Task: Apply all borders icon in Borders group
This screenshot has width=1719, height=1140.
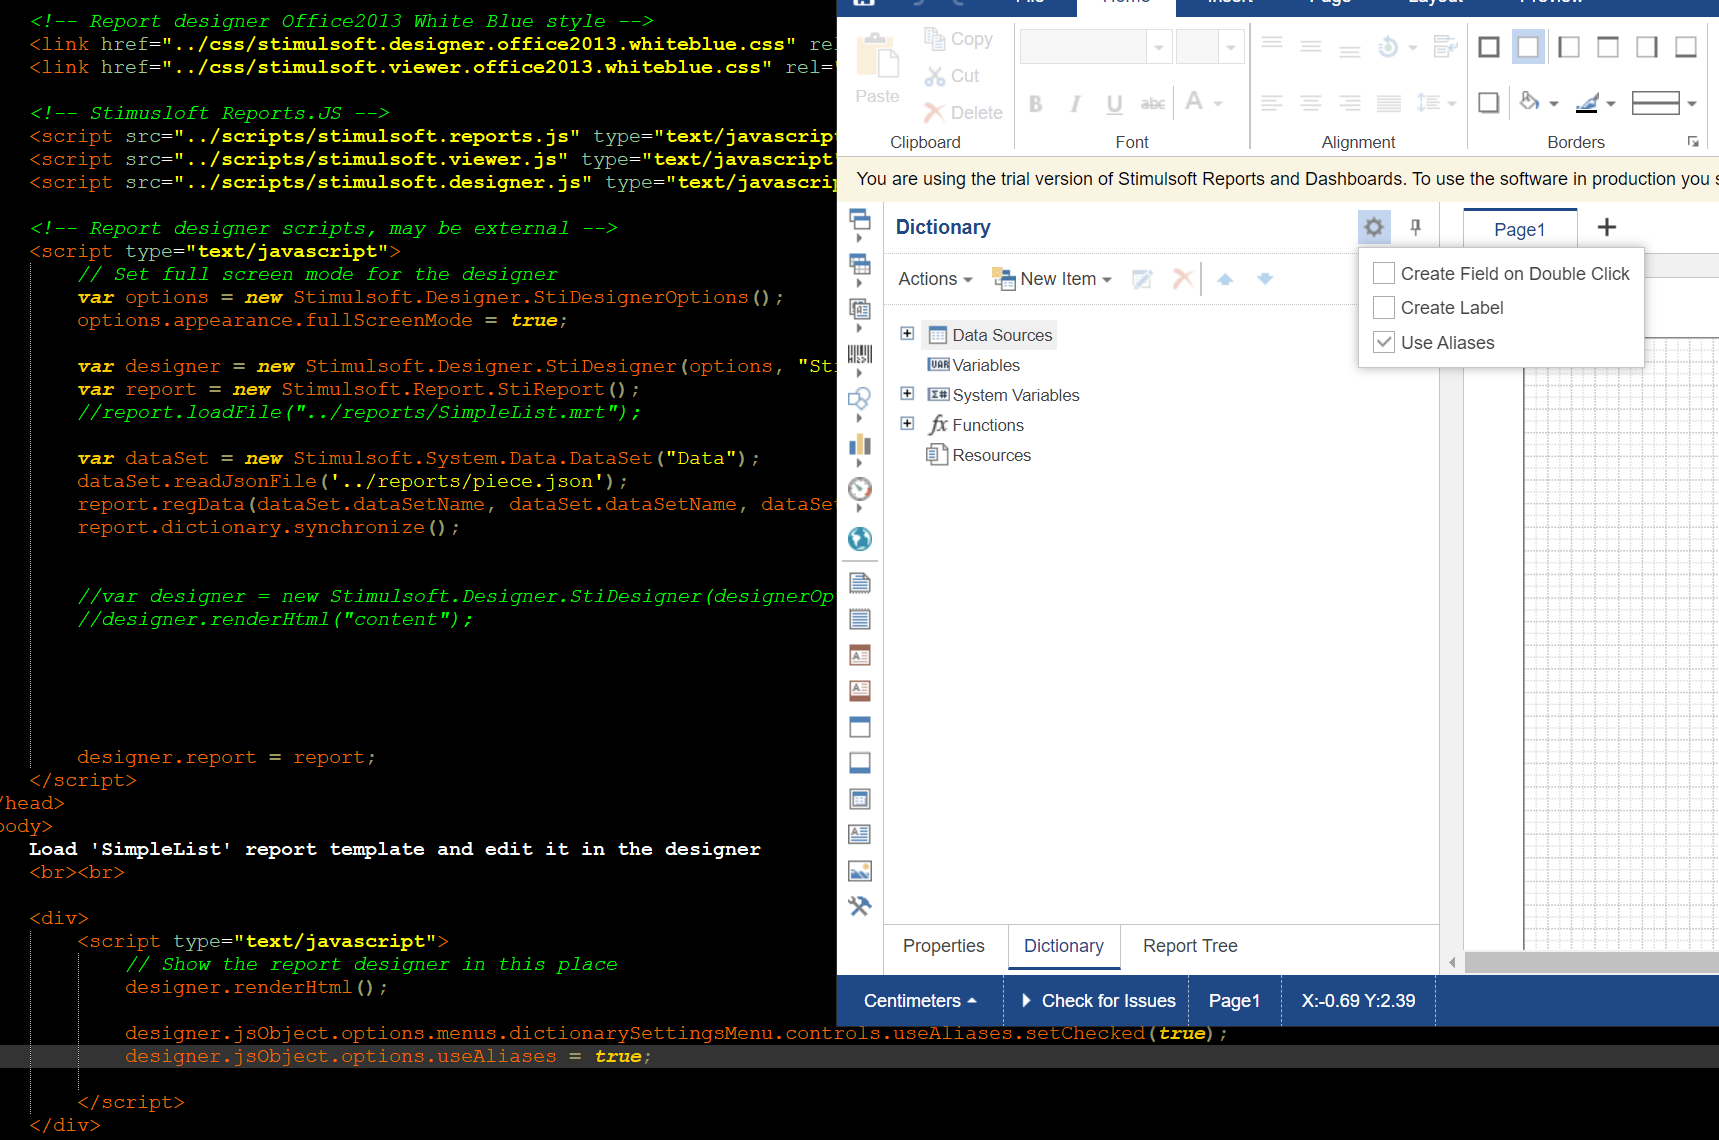Action: (x=1489, y=47)
